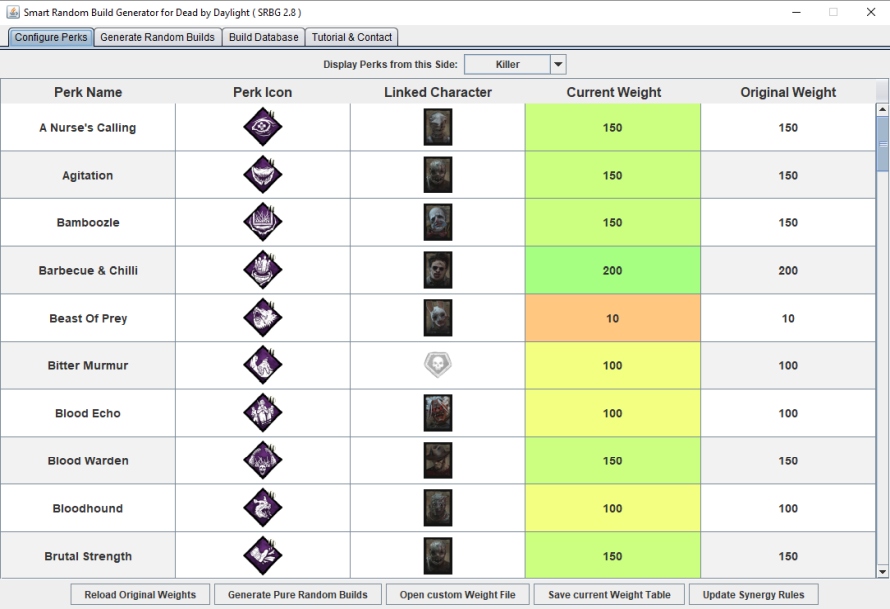Click the vertical scrollbar thumb
This screenshot has width=890, height=609.
[x=882, y=144]
